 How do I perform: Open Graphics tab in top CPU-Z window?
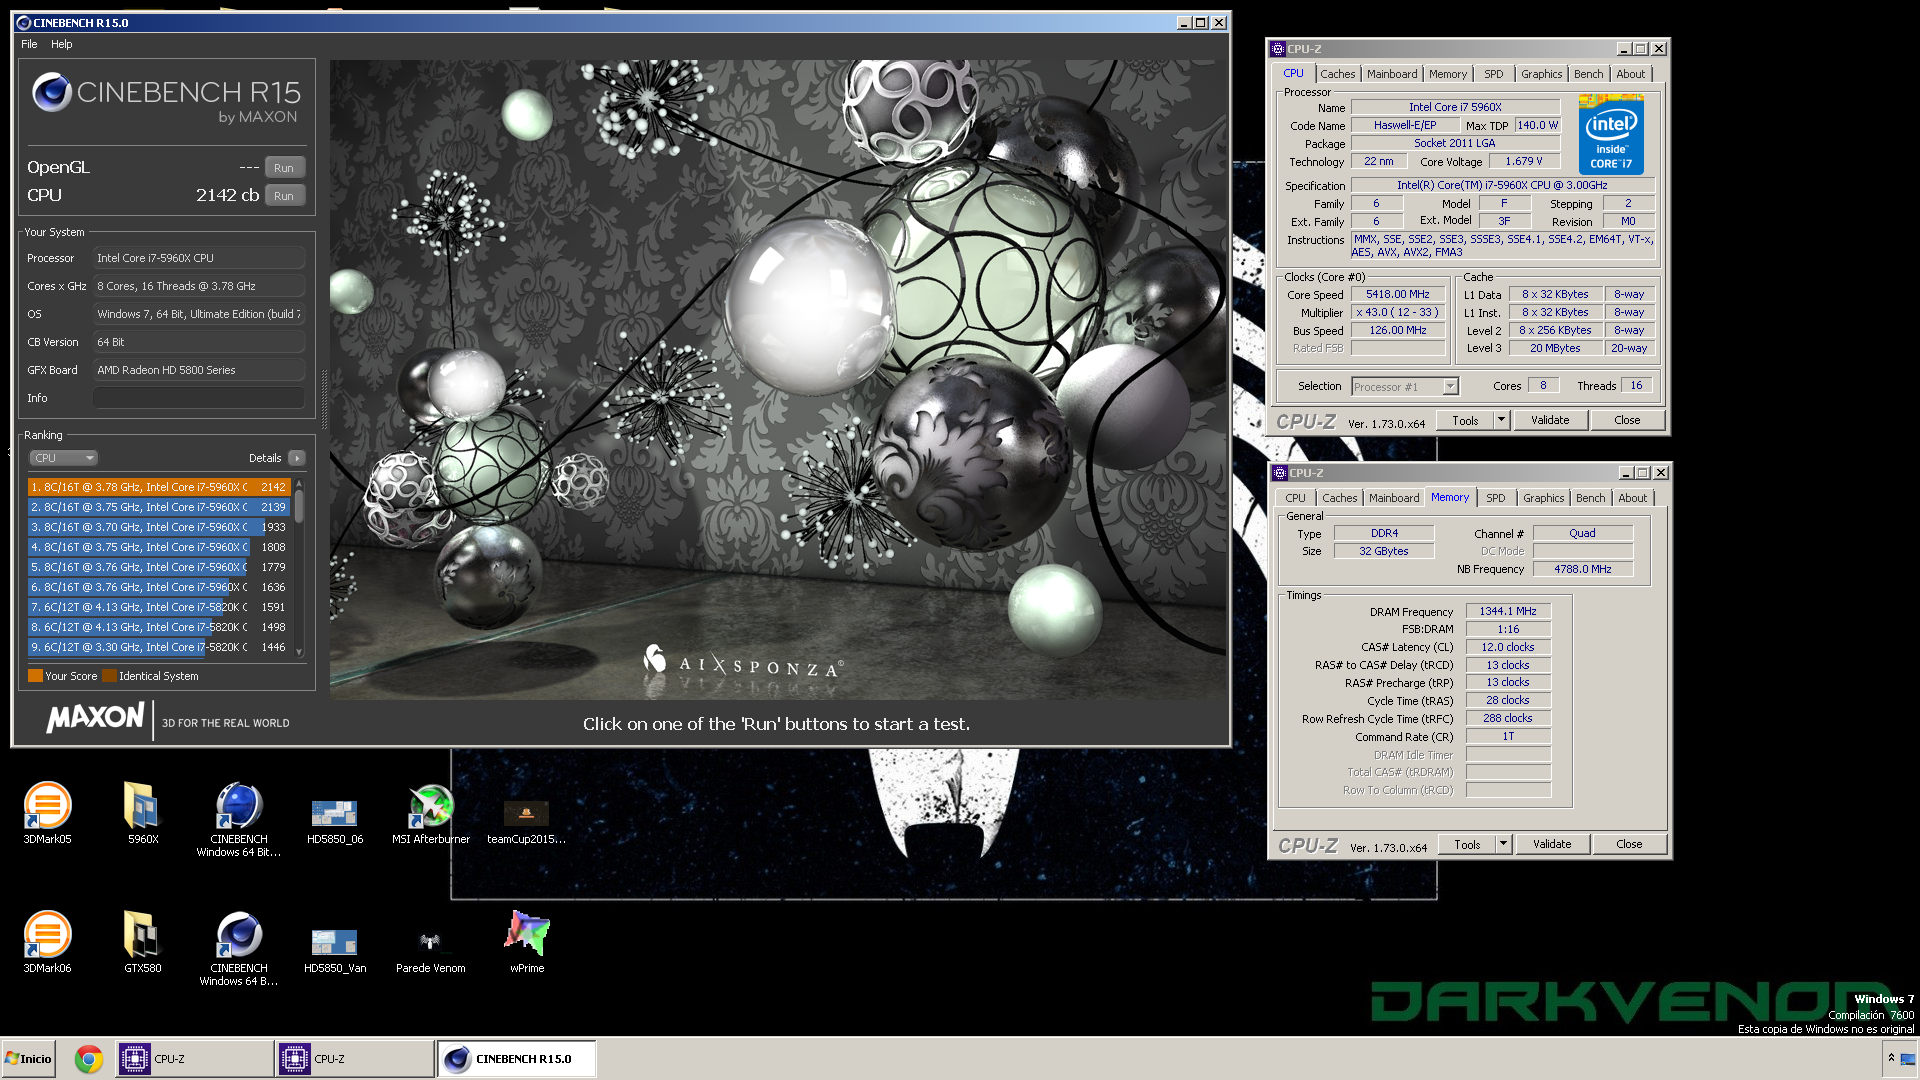tap(1542, 74)
